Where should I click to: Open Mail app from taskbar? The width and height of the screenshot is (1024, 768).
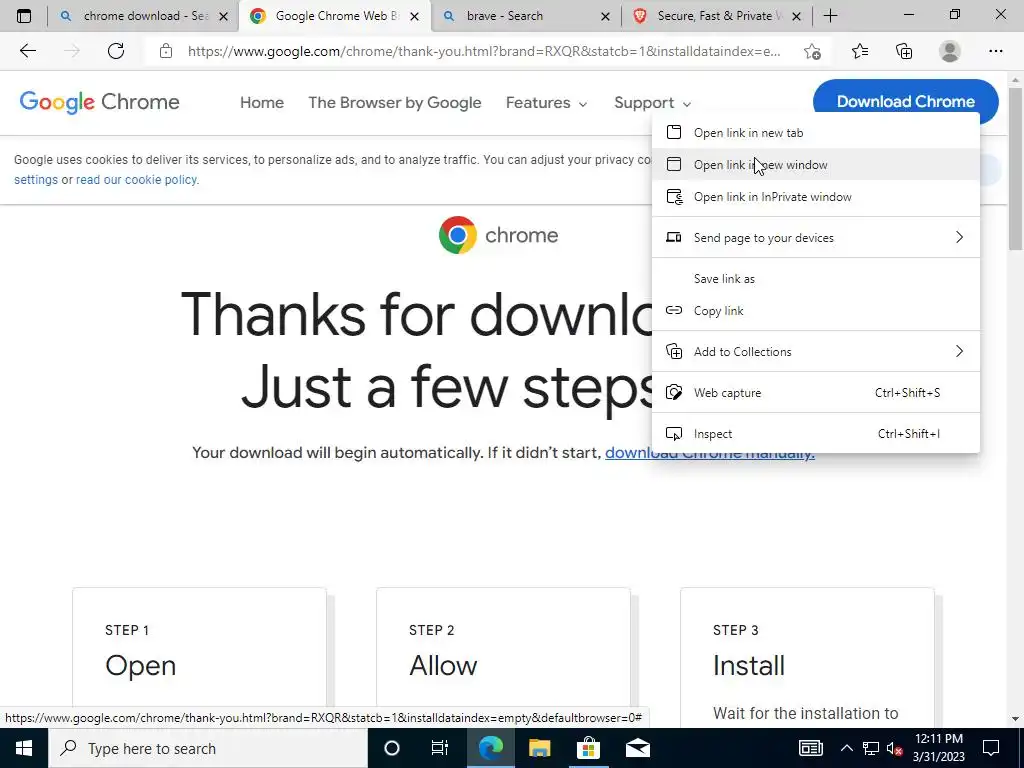(637, 748)
